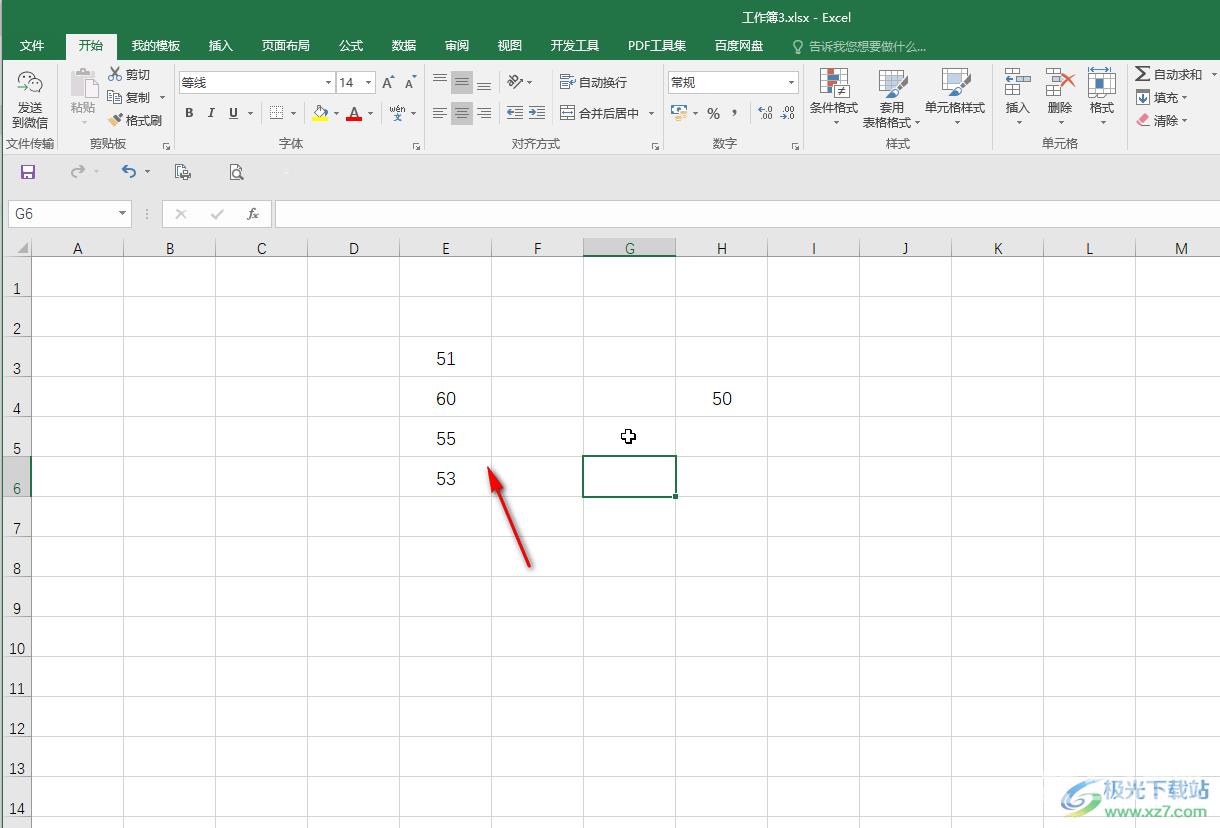Image resolution: width=1220 pixels, height=828 pixels.
Task: Toggle Underline formatting
Action: 233,113
